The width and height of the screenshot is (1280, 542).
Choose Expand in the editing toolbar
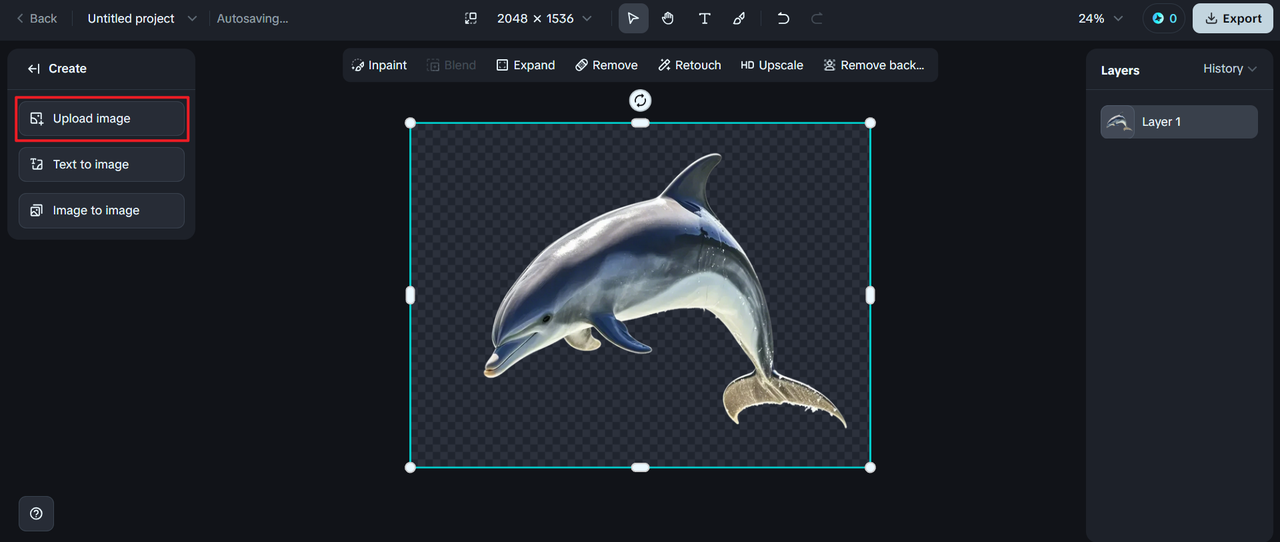(525, 65)
